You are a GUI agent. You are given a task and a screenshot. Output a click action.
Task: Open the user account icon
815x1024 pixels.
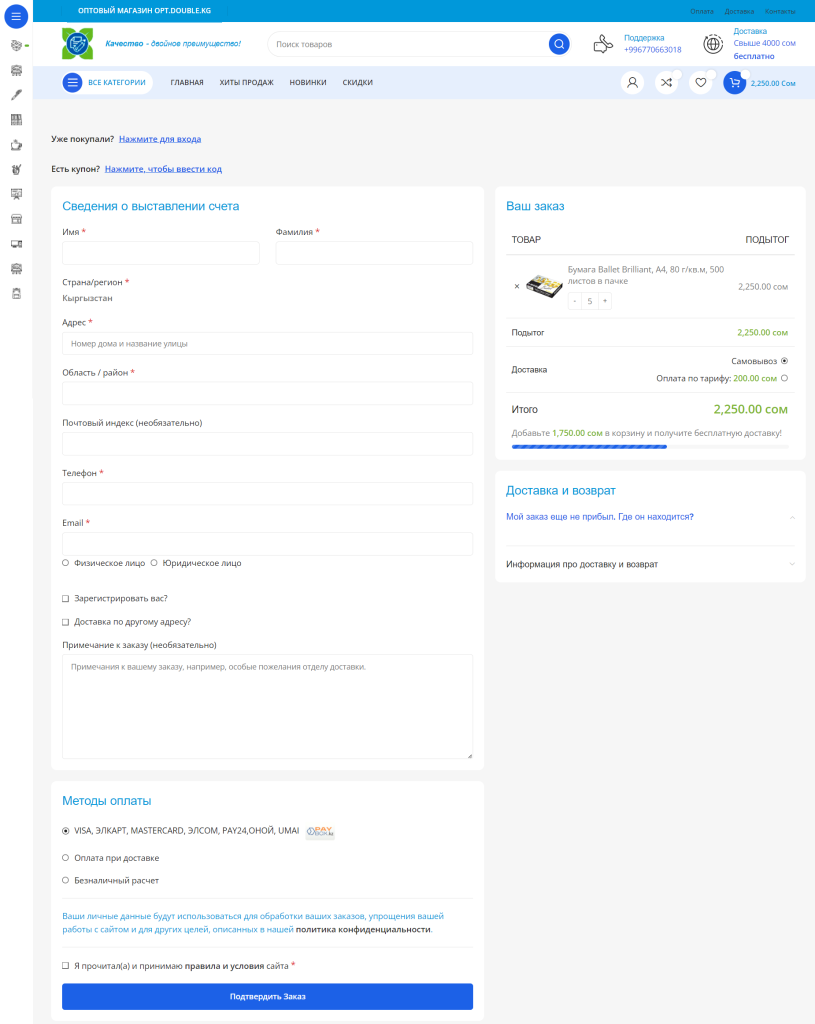pyautogui.click(x=632, y=83)
